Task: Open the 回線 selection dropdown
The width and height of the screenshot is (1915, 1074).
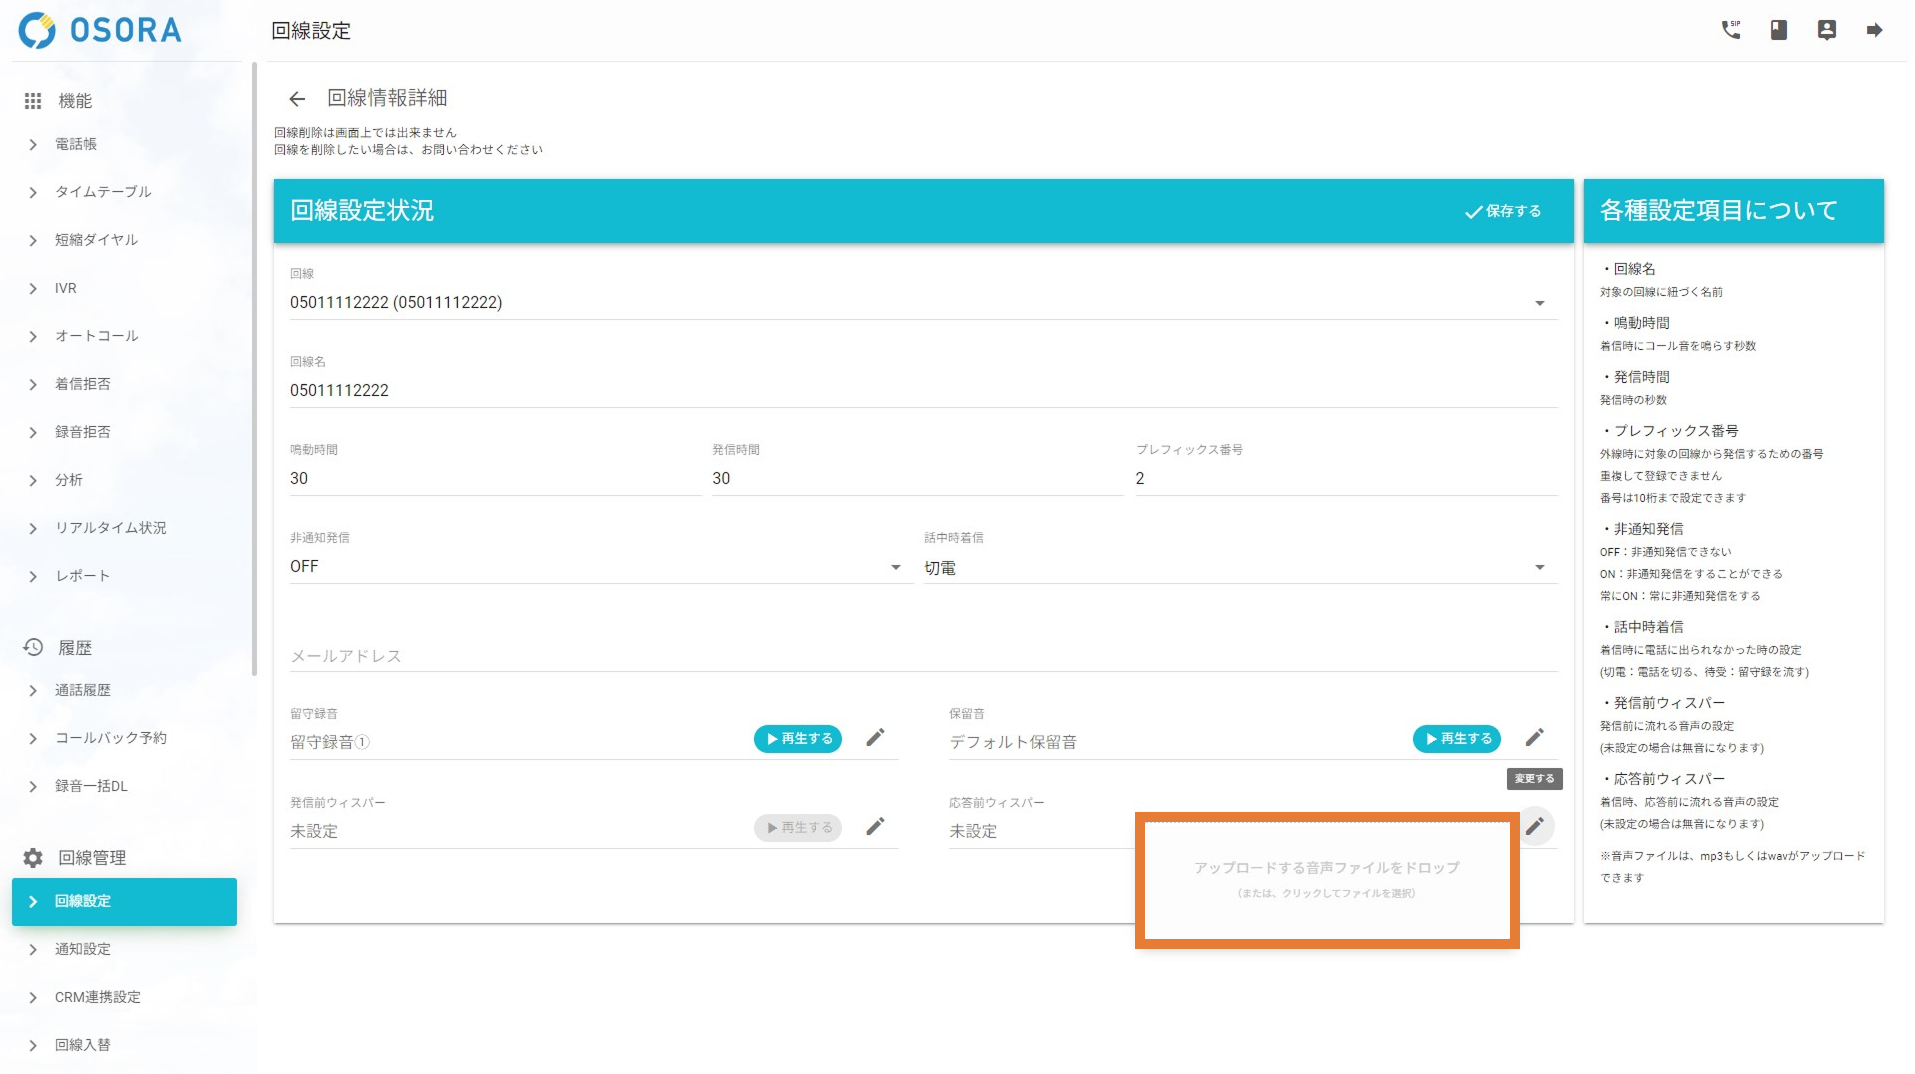Action: coord(1539,303)
